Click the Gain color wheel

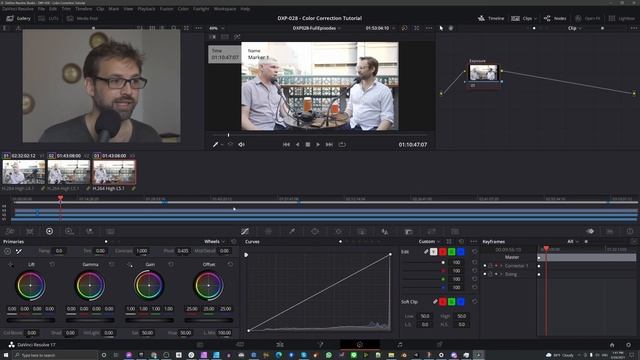149,285
